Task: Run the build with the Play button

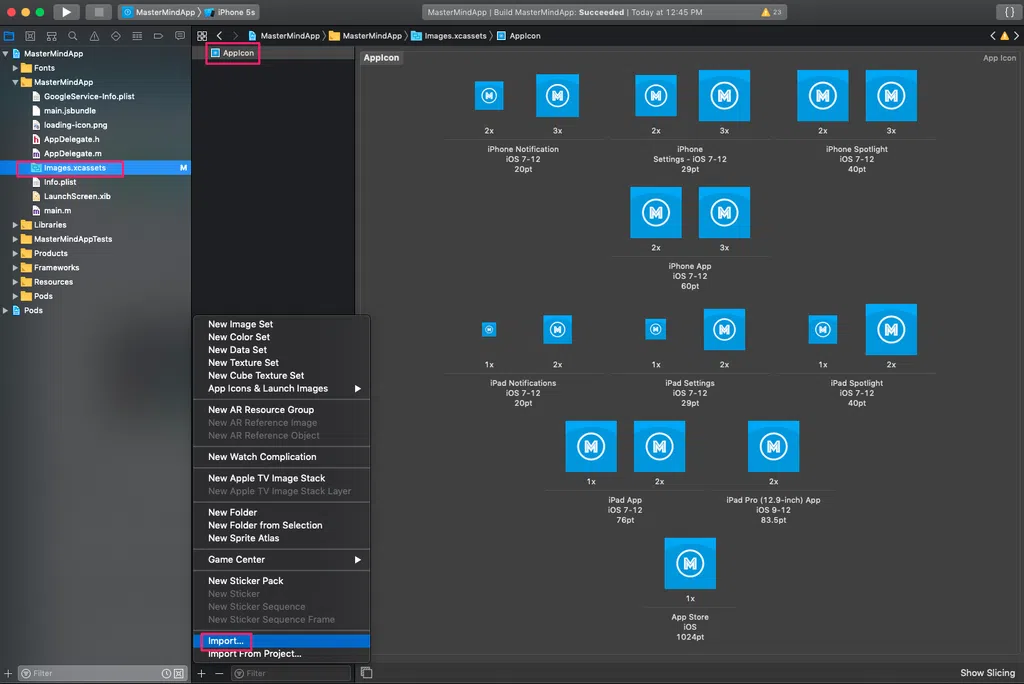Action: tap(66, 12)
